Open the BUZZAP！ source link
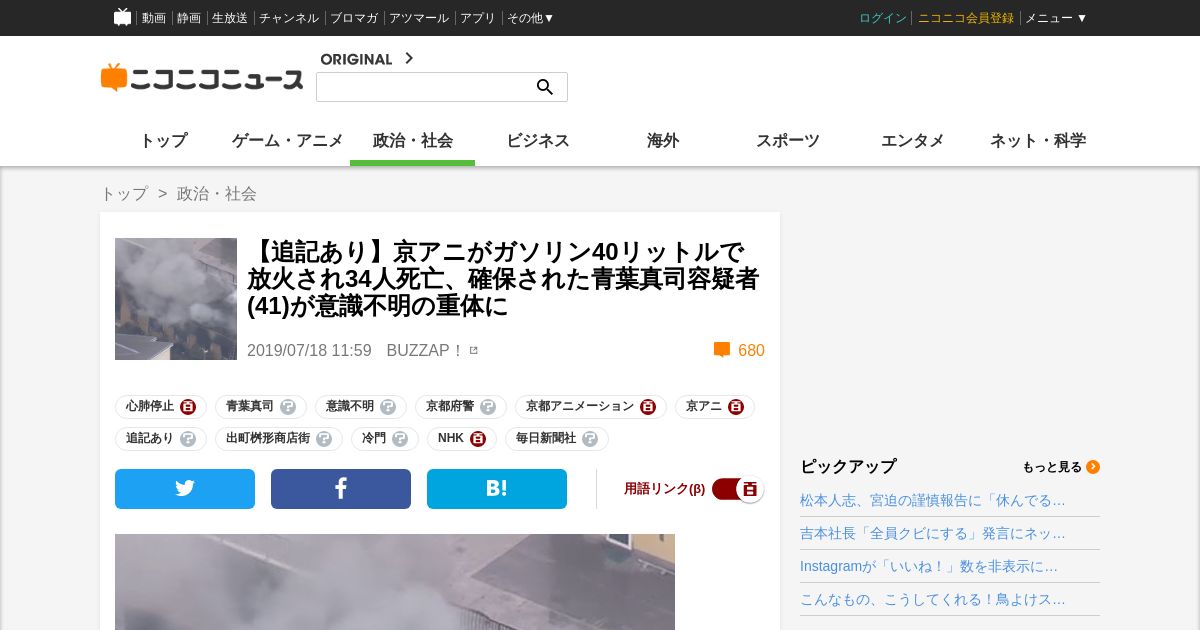The width and height of the screenshot is (1200, 630). pos(425,350)
